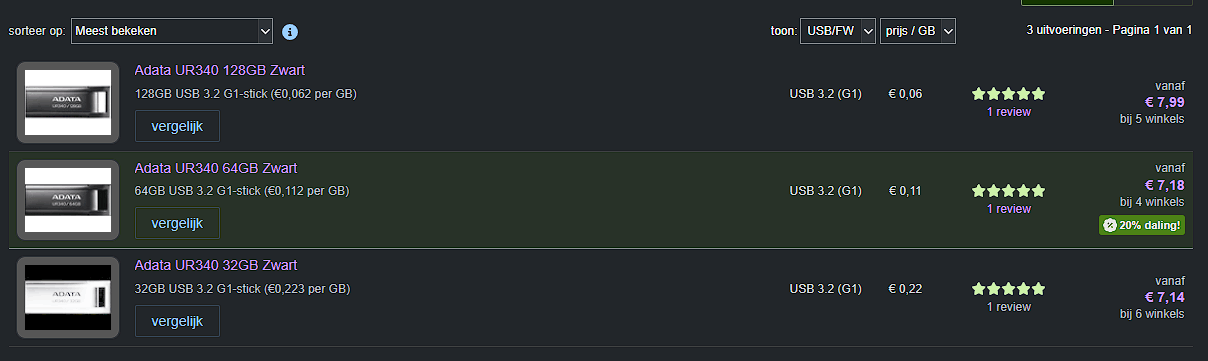
Task: Open the Adata UR340 32GB Zwart link
Action: tap(216, 265)
